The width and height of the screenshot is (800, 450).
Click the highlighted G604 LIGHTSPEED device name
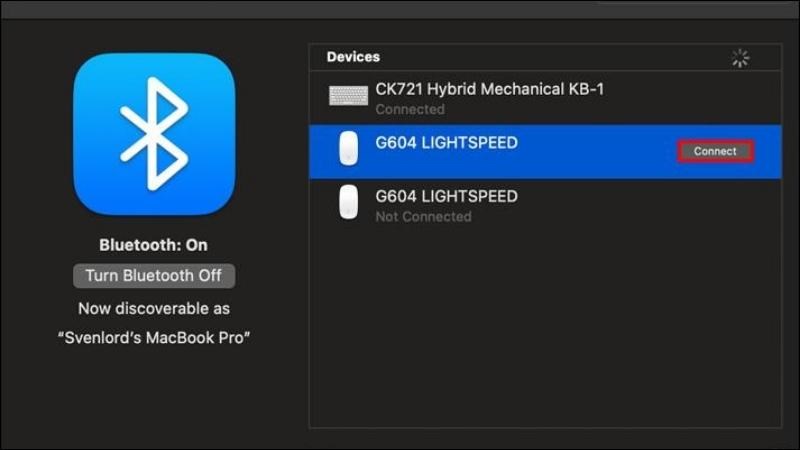click(446, 143)
